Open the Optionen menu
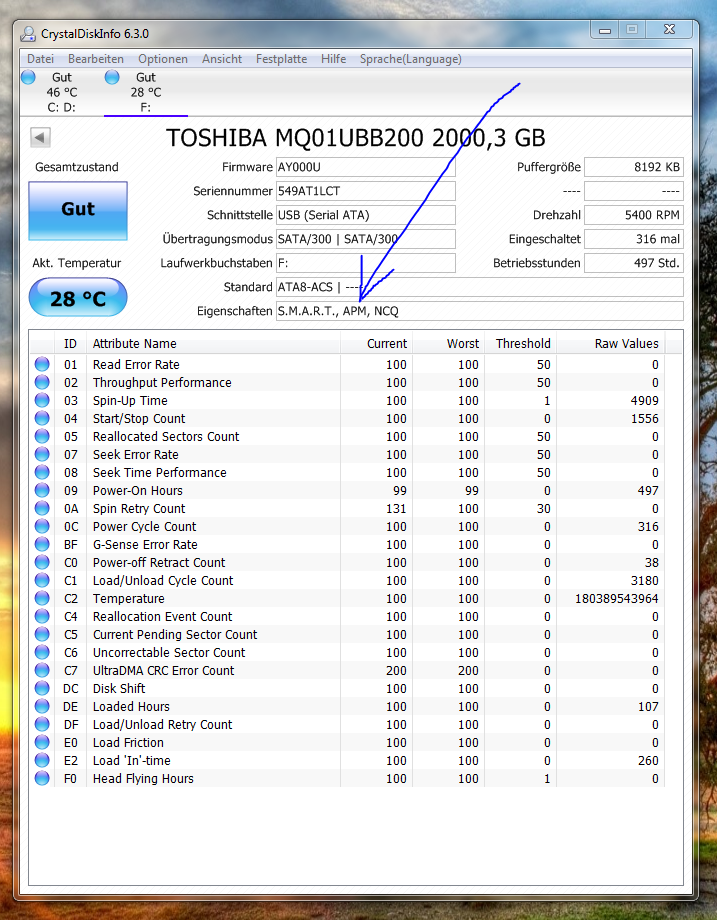Image resolution: width=717 pixels, height=920 pixels. (163, 59)
